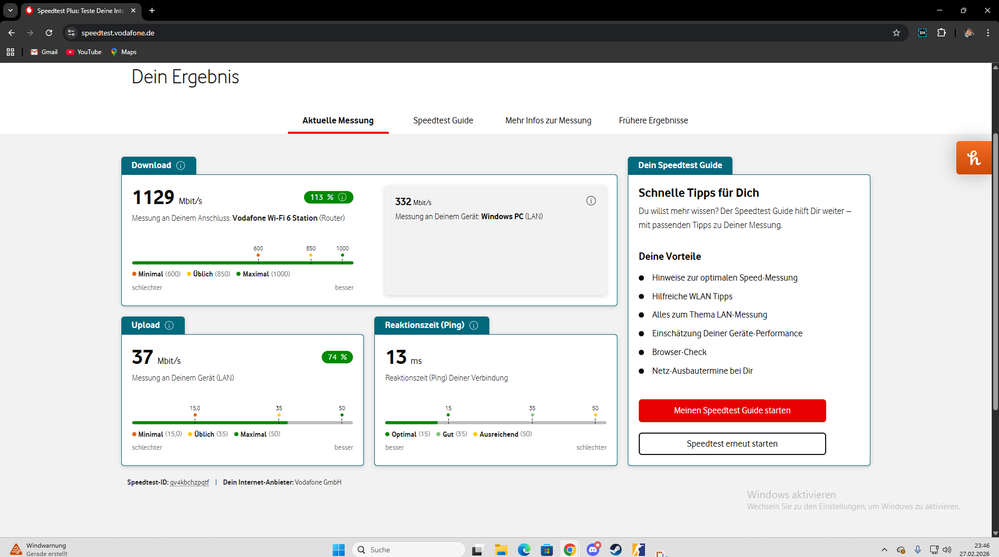Open info icon beside 113 % badge
This screenshot has width=999, height=557.
coord(343,198)
